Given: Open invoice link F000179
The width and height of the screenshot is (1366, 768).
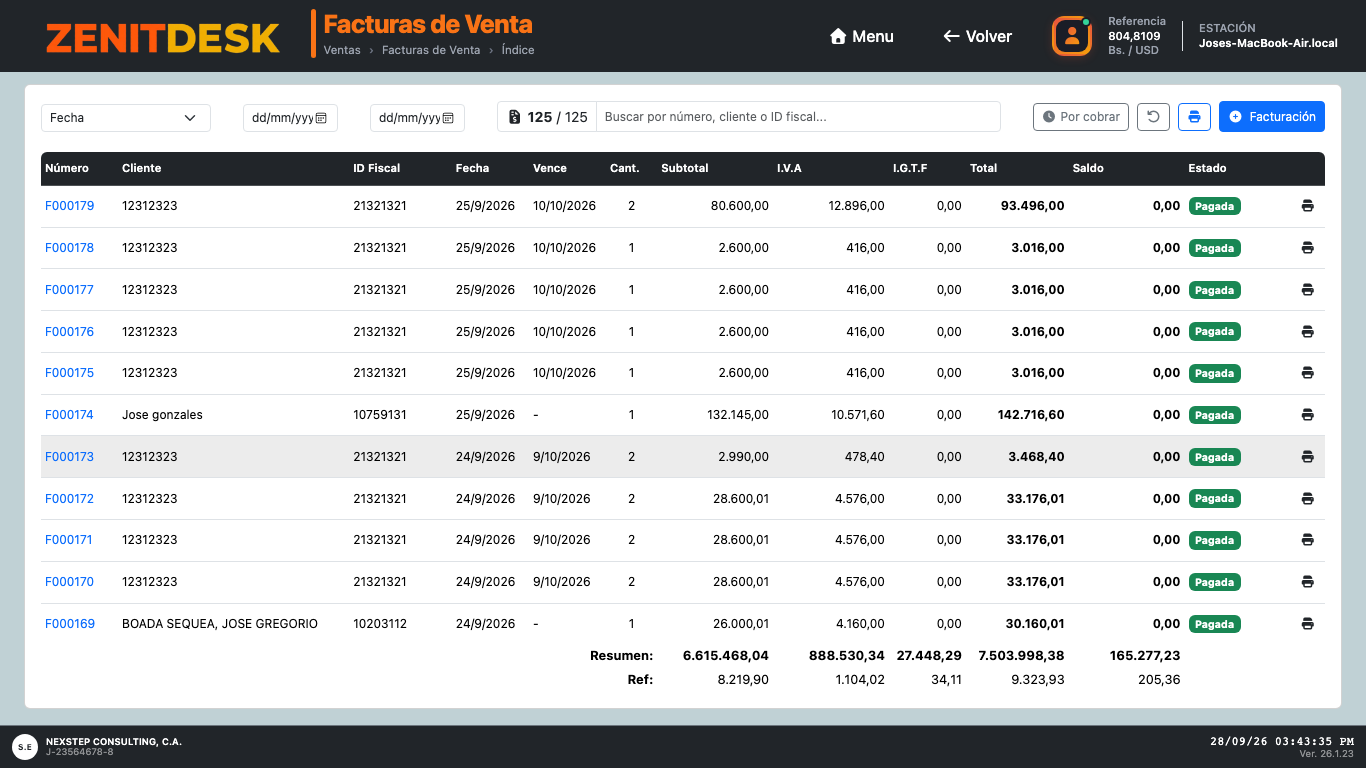Looking at the screenshot, I should pyautogui.click(x=69, y=206).
